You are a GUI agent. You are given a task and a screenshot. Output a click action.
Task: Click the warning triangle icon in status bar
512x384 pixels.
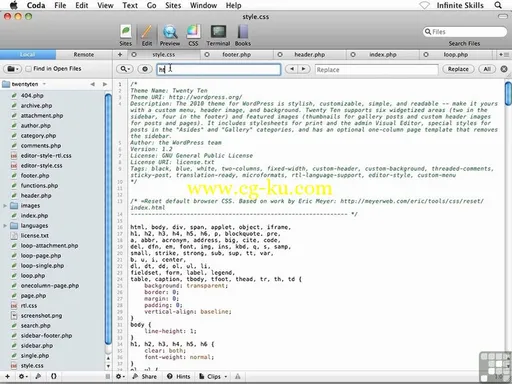coord(238,376)
